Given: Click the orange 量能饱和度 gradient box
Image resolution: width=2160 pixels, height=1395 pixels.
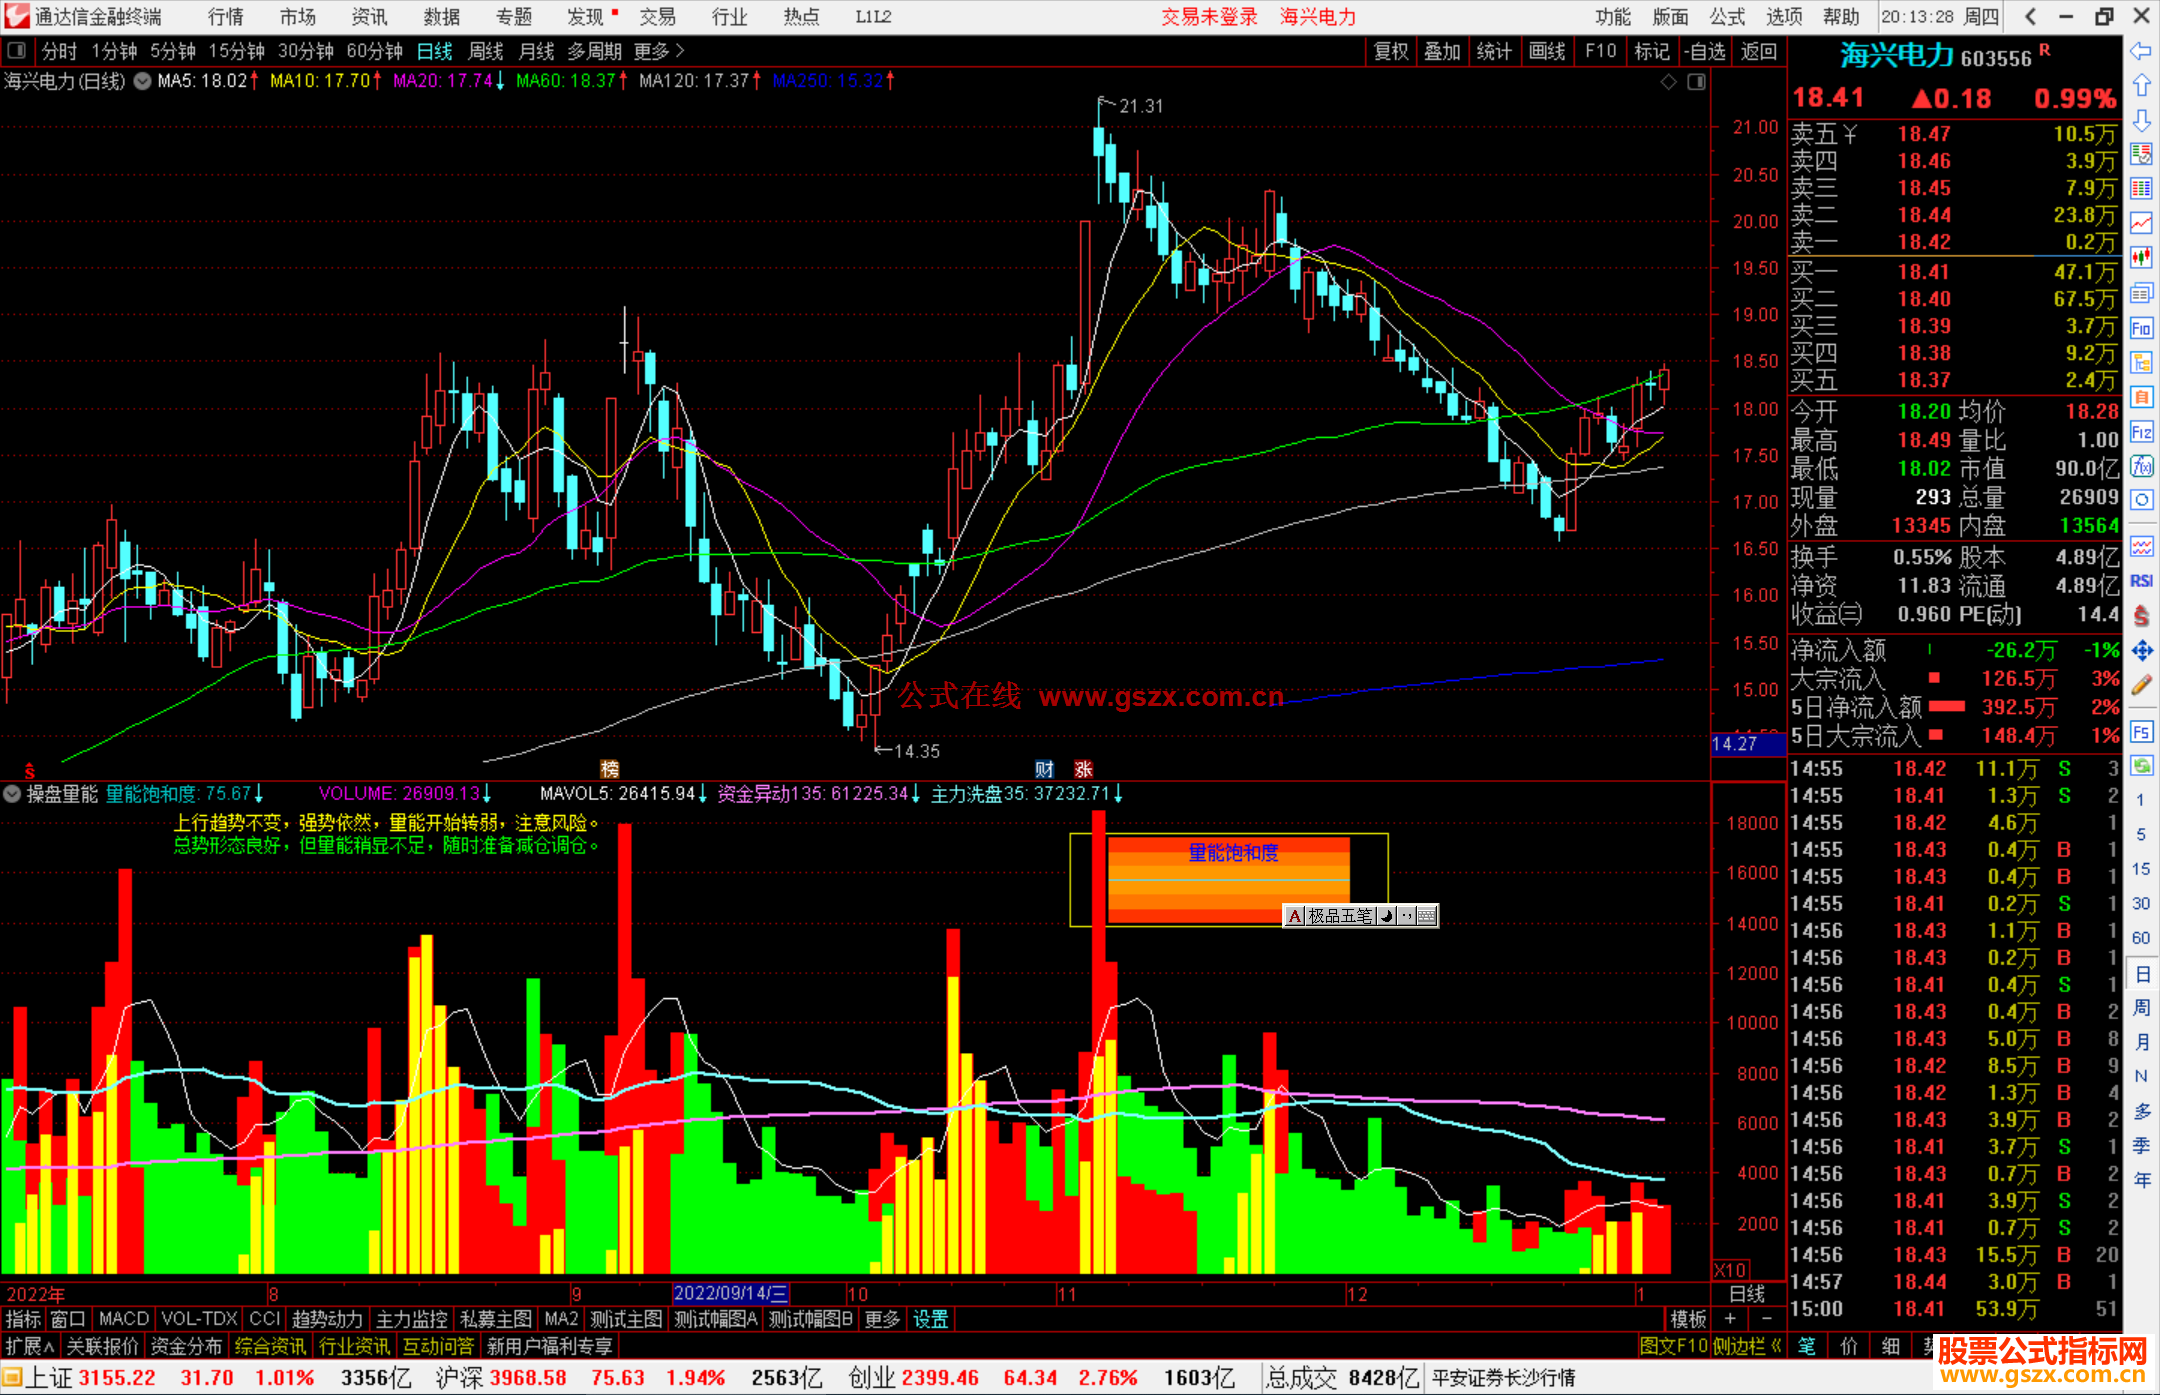Looking at the screenshot, I should tap(1228, 880).
